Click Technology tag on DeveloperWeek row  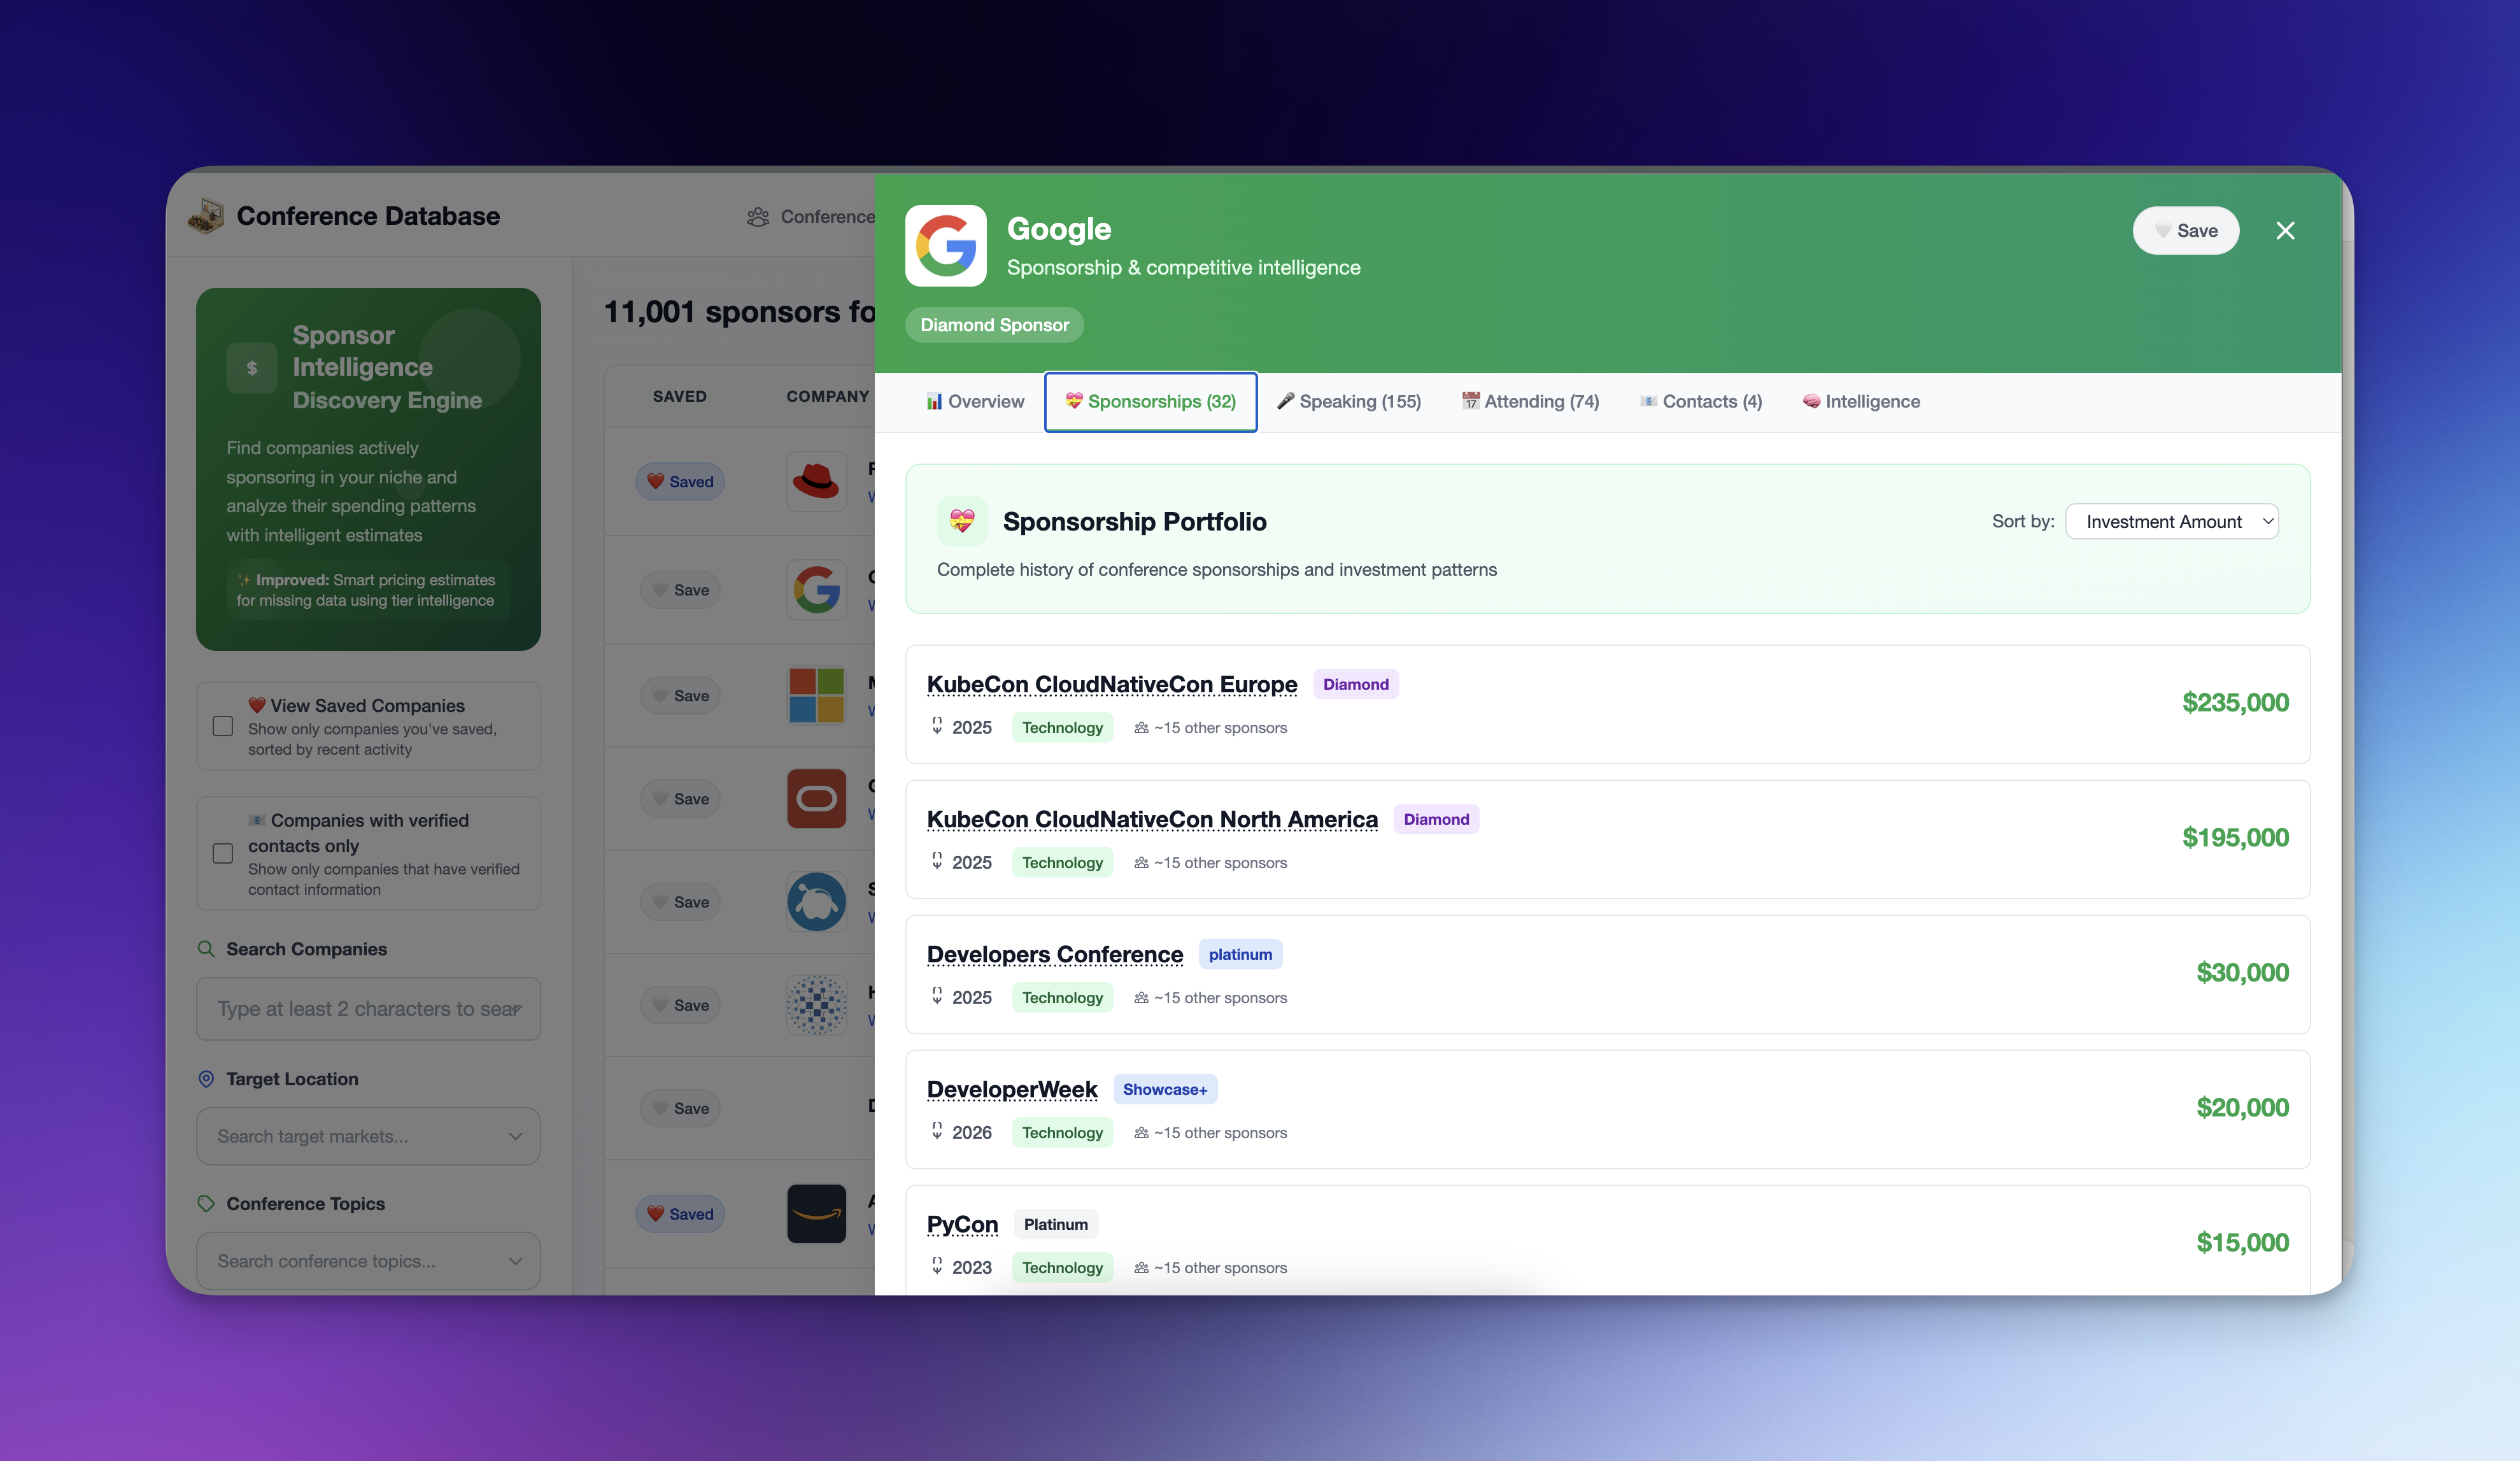tap(1062, 1132)
